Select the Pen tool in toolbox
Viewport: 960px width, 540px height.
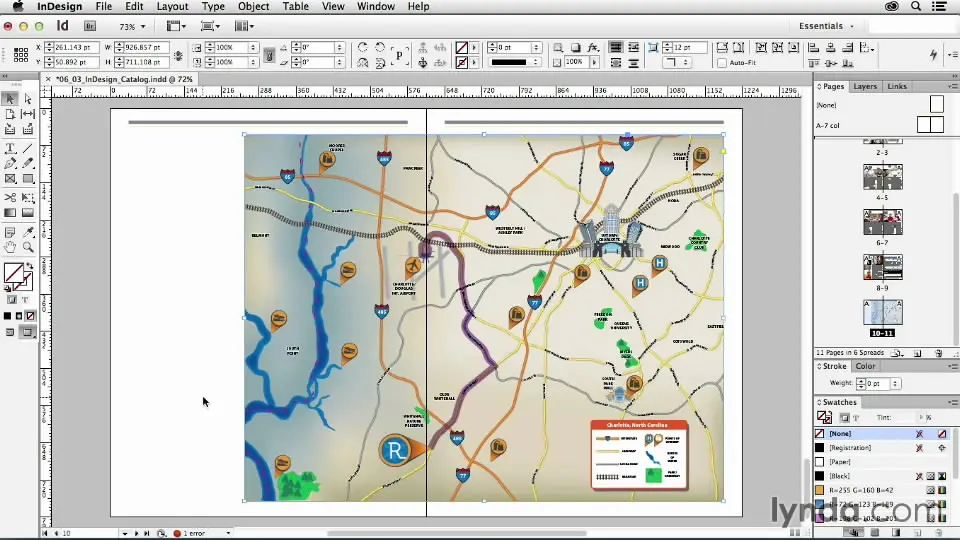pyautogui.click(x=10, y=163)
